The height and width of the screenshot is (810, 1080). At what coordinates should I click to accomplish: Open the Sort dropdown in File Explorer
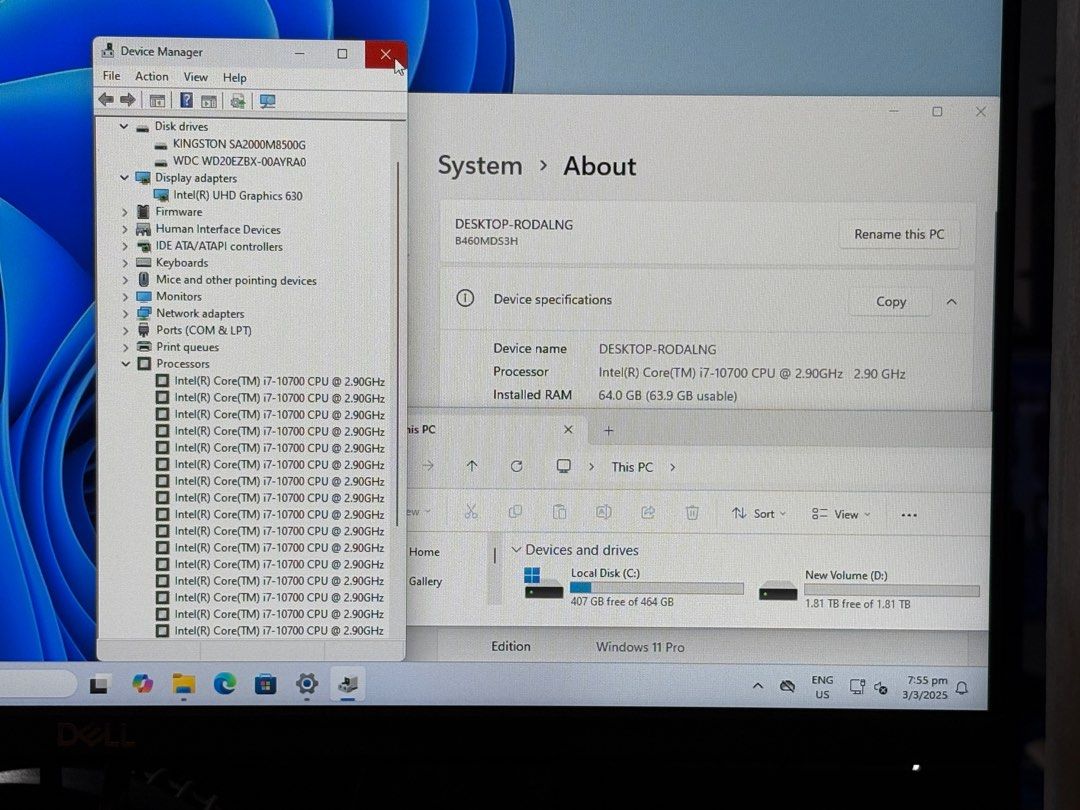pos(758,513)
